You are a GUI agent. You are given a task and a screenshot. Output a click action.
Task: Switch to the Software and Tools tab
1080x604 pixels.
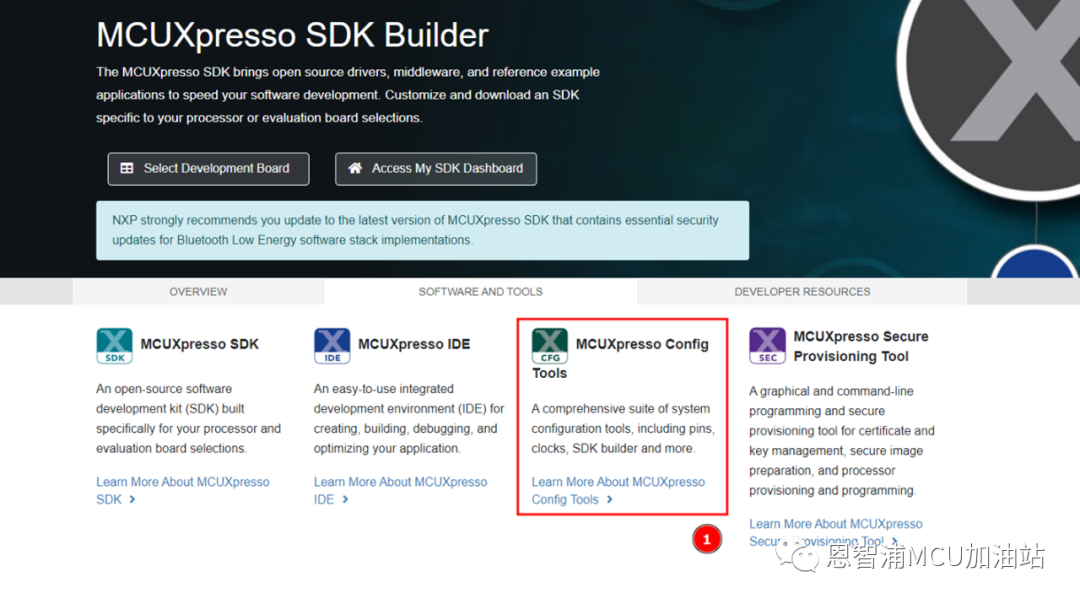tap(481, 291)
